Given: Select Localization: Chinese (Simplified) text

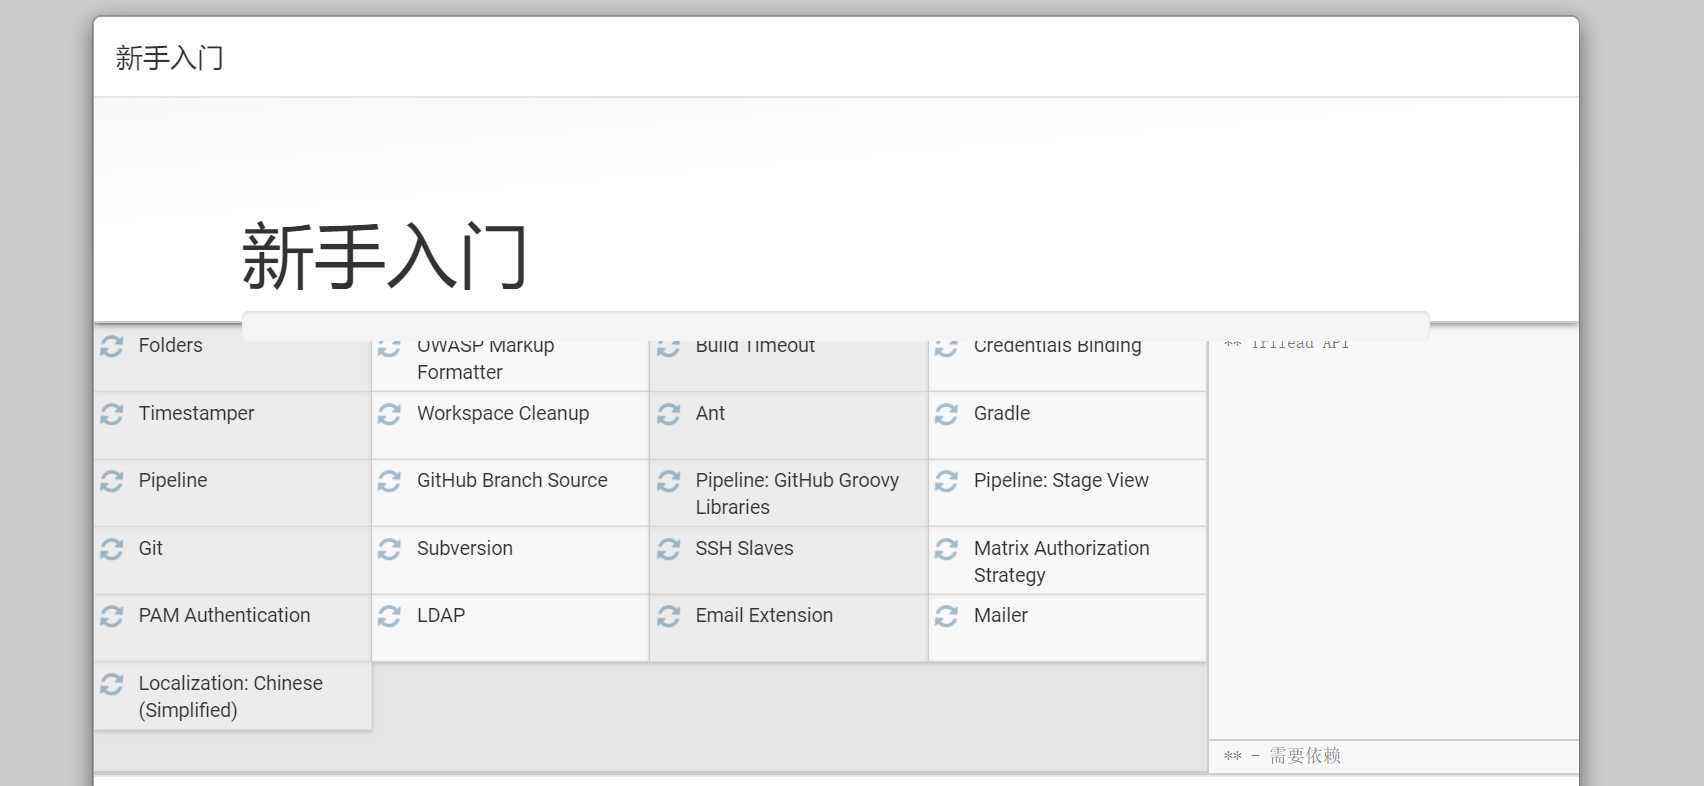Looking at the screenshot, I should 231,696.
